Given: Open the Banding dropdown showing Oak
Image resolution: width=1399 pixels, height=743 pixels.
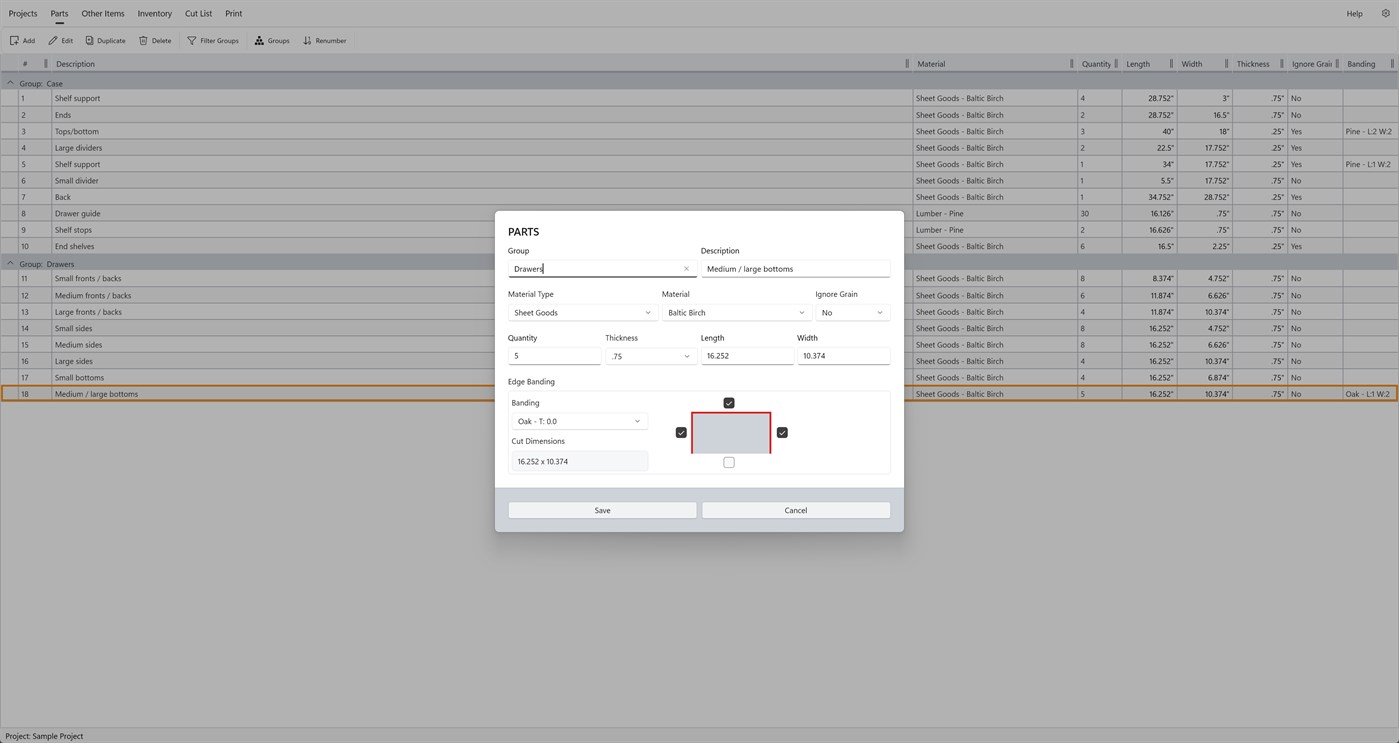Looking at the screenshot, I should (579, 422).
